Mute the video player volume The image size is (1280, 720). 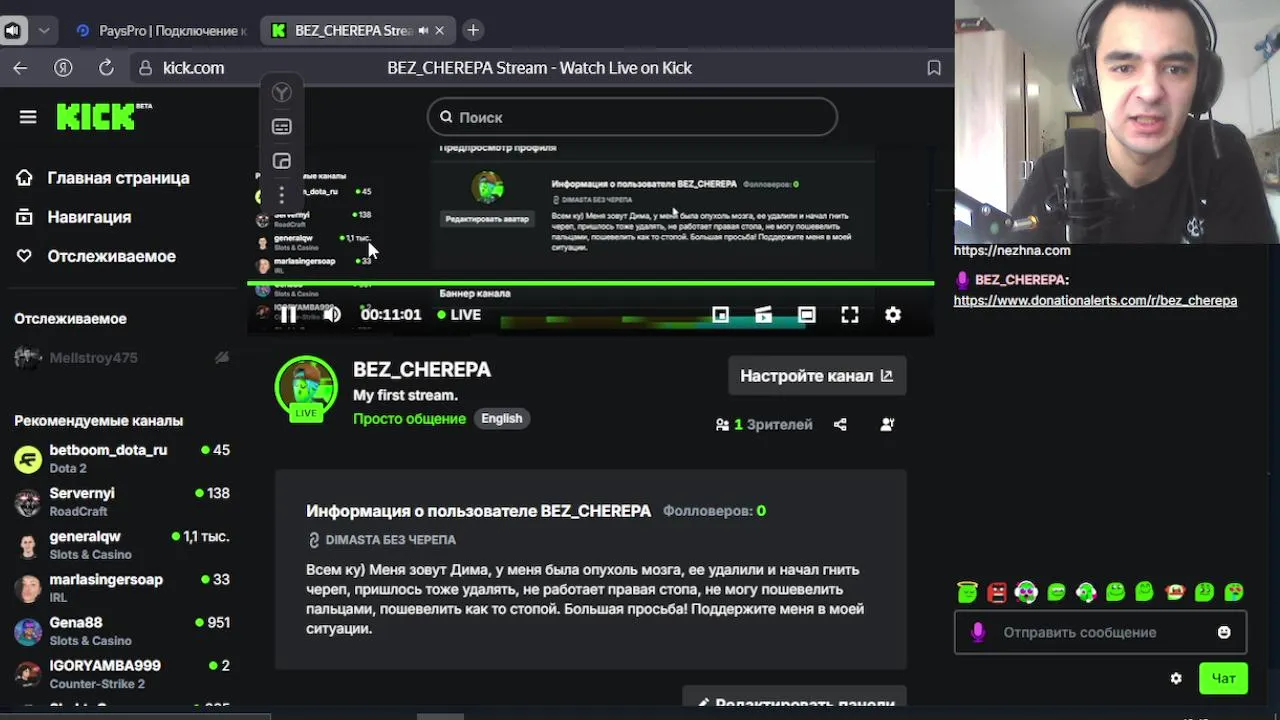tap(332, 314)
